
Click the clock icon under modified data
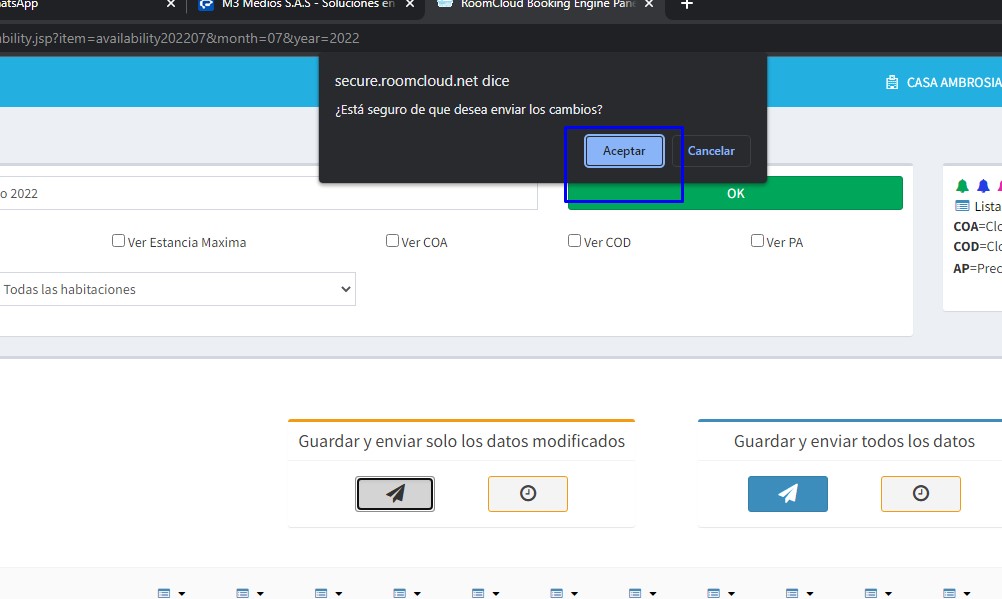[x=527, y=494]
